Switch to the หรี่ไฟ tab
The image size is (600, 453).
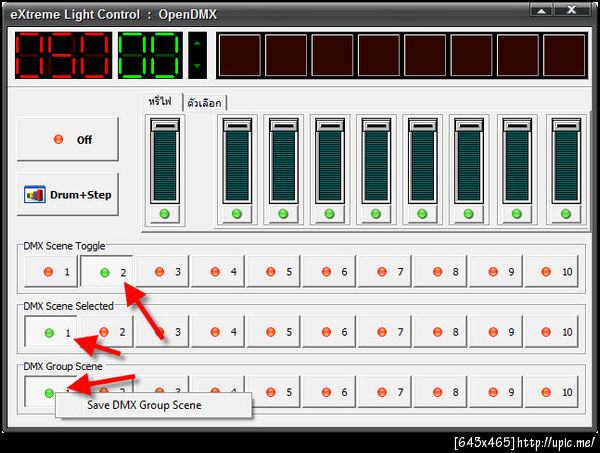[x=161, y=102]
